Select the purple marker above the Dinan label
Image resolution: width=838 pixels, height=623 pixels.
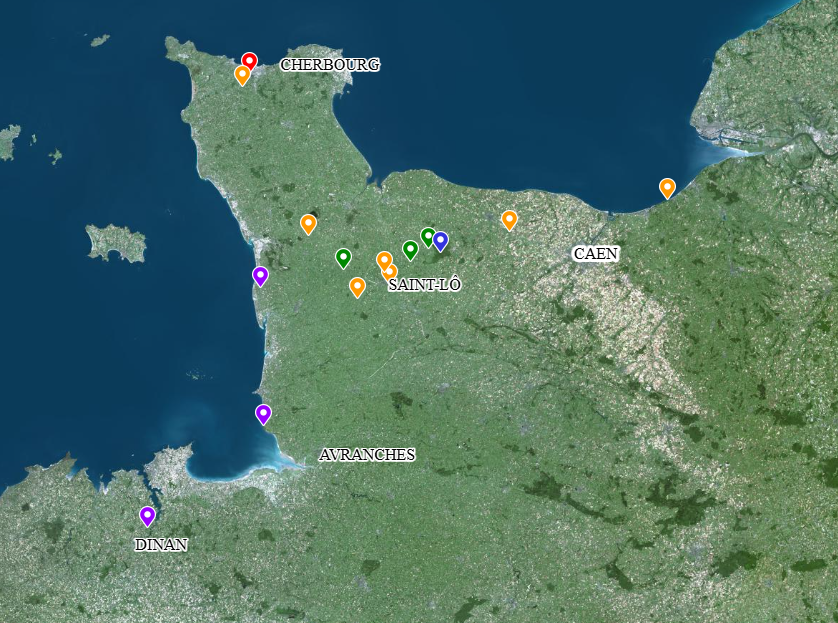(148, 516)
